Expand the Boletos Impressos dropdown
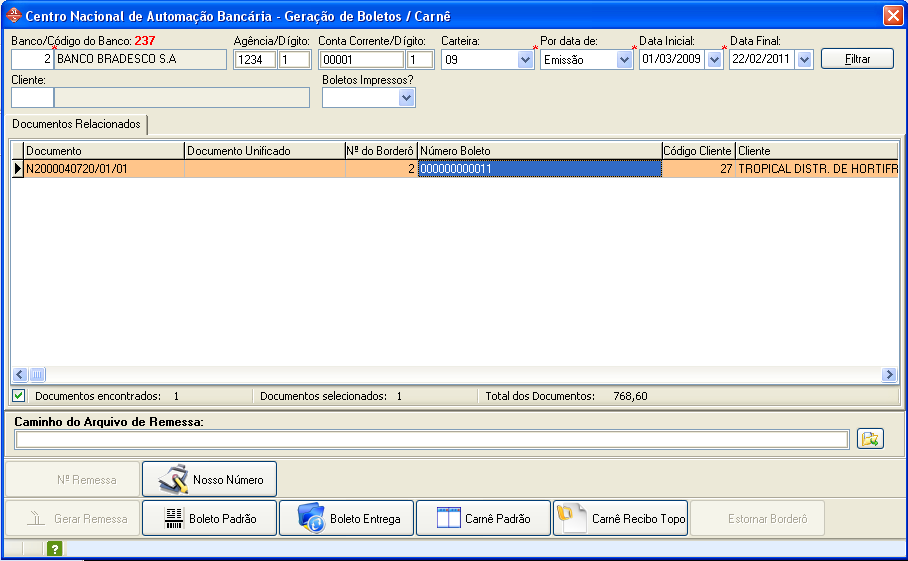 407,98
